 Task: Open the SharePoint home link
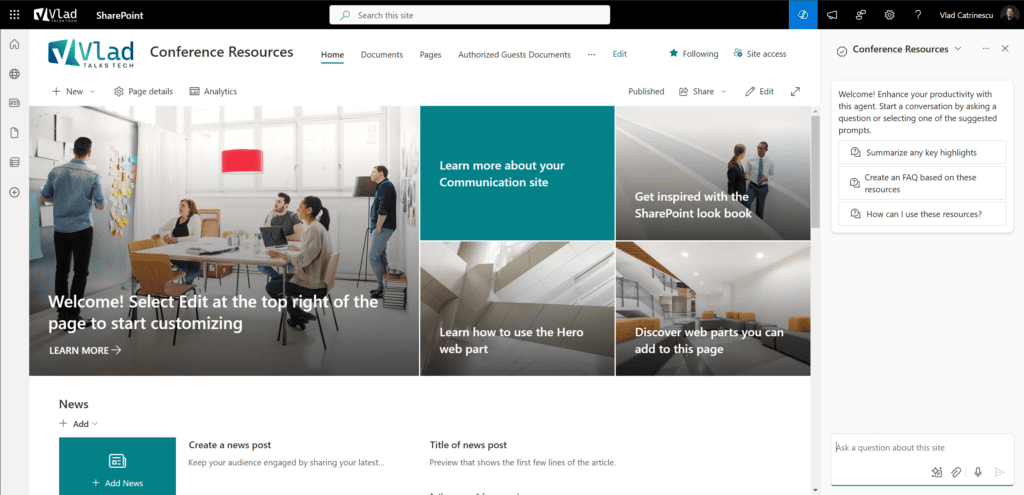[120, 15]
